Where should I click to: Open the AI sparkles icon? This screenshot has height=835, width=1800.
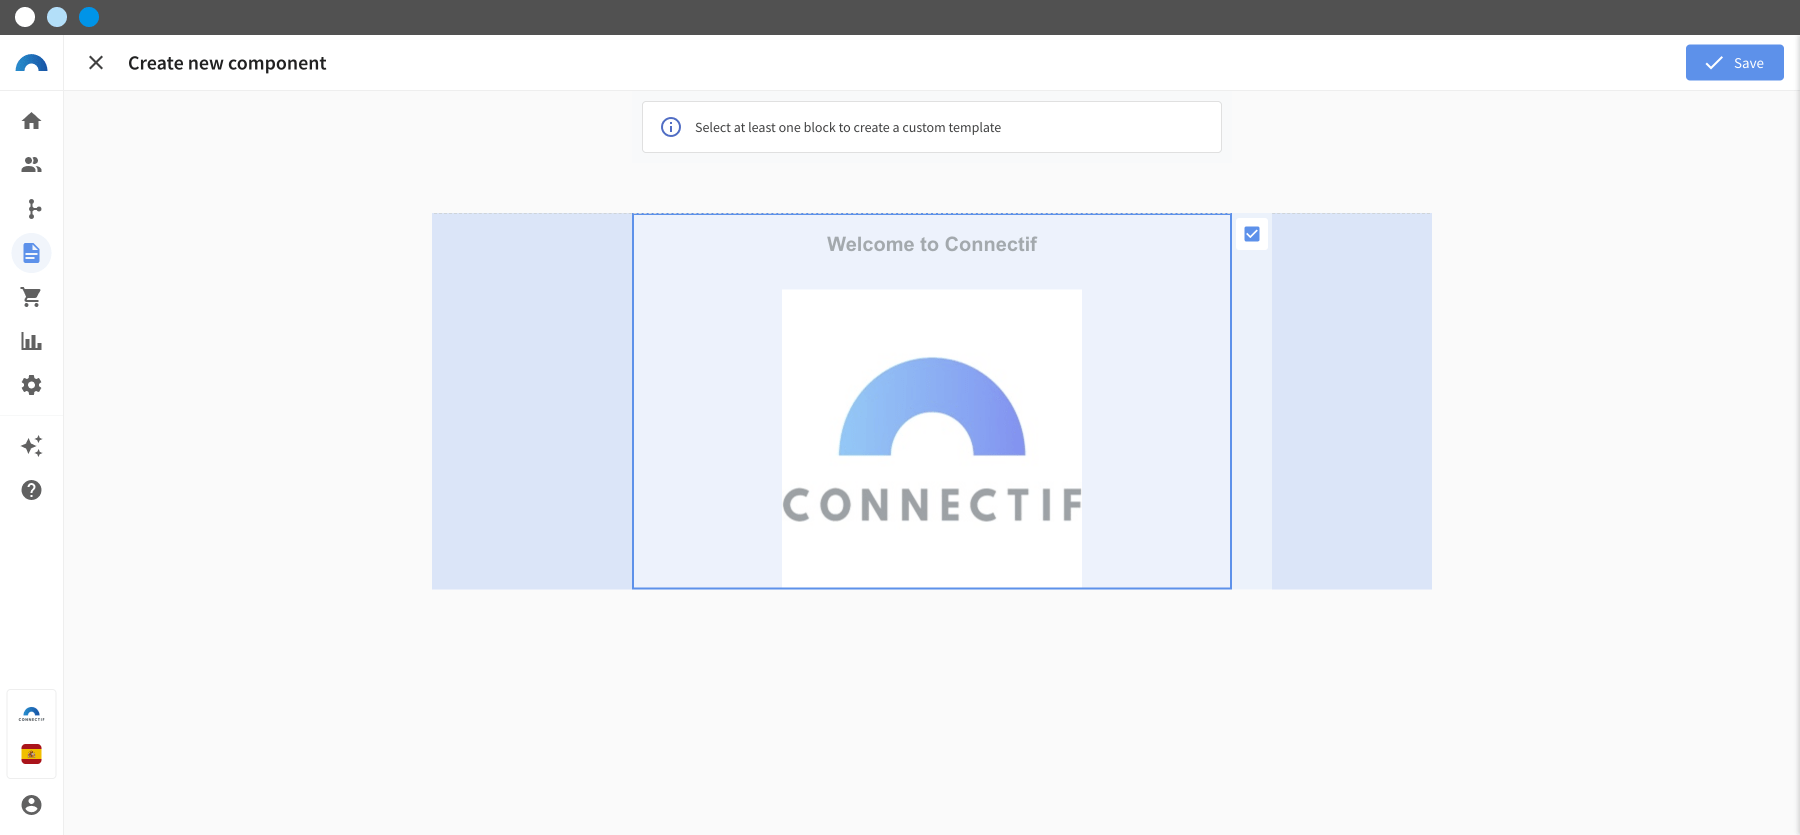click(x=31, y=446)
